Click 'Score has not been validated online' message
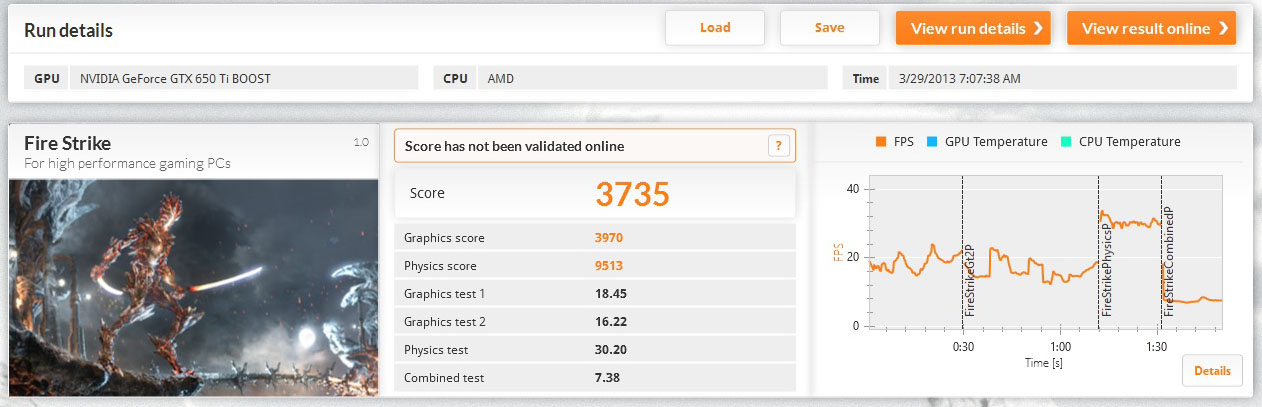This screenshot has width=1262, height=407. tap(514, 146)
